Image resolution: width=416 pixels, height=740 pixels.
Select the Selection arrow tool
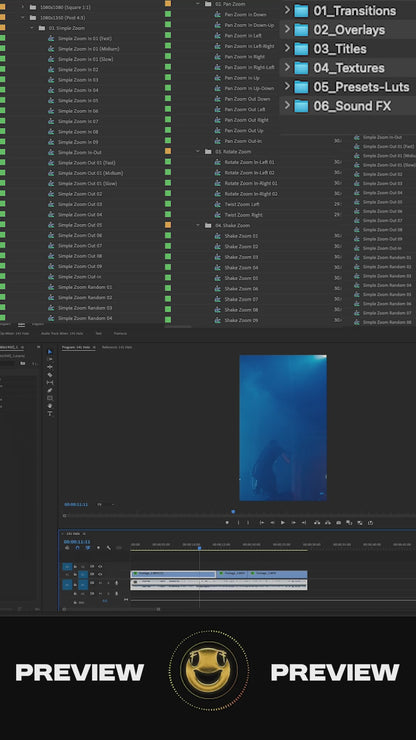point(50,352)
